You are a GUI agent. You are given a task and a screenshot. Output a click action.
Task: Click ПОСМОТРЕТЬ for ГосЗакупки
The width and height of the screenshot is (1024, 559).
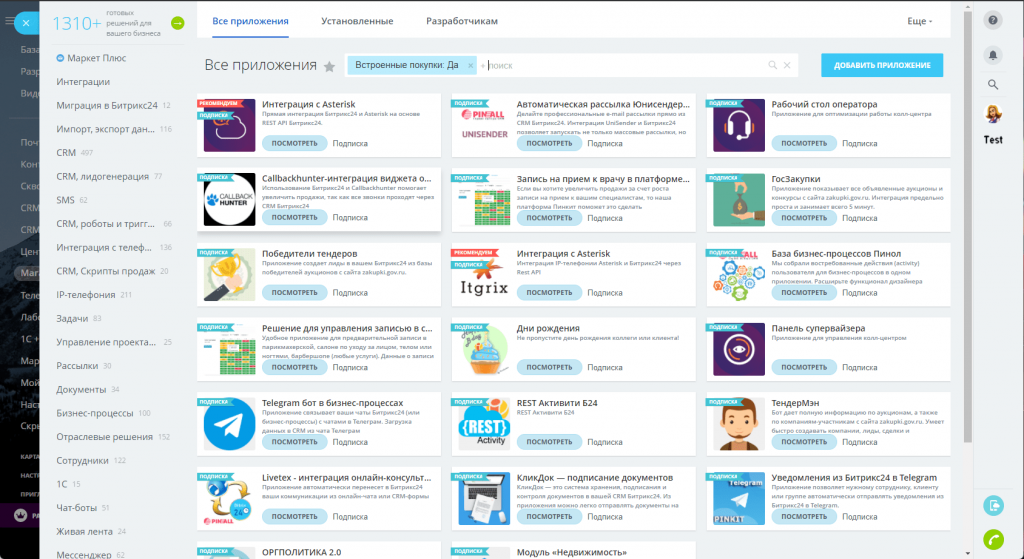804,218
